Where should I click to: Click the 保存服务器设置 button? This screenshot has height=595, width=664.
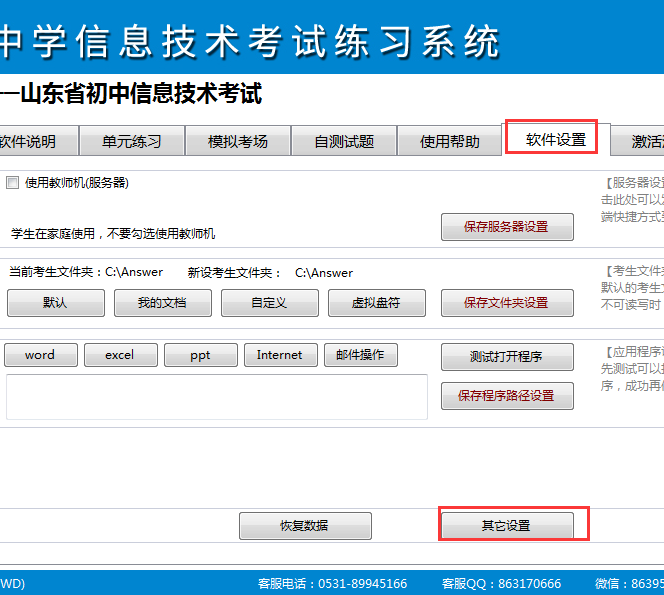[x=507, y=227]
